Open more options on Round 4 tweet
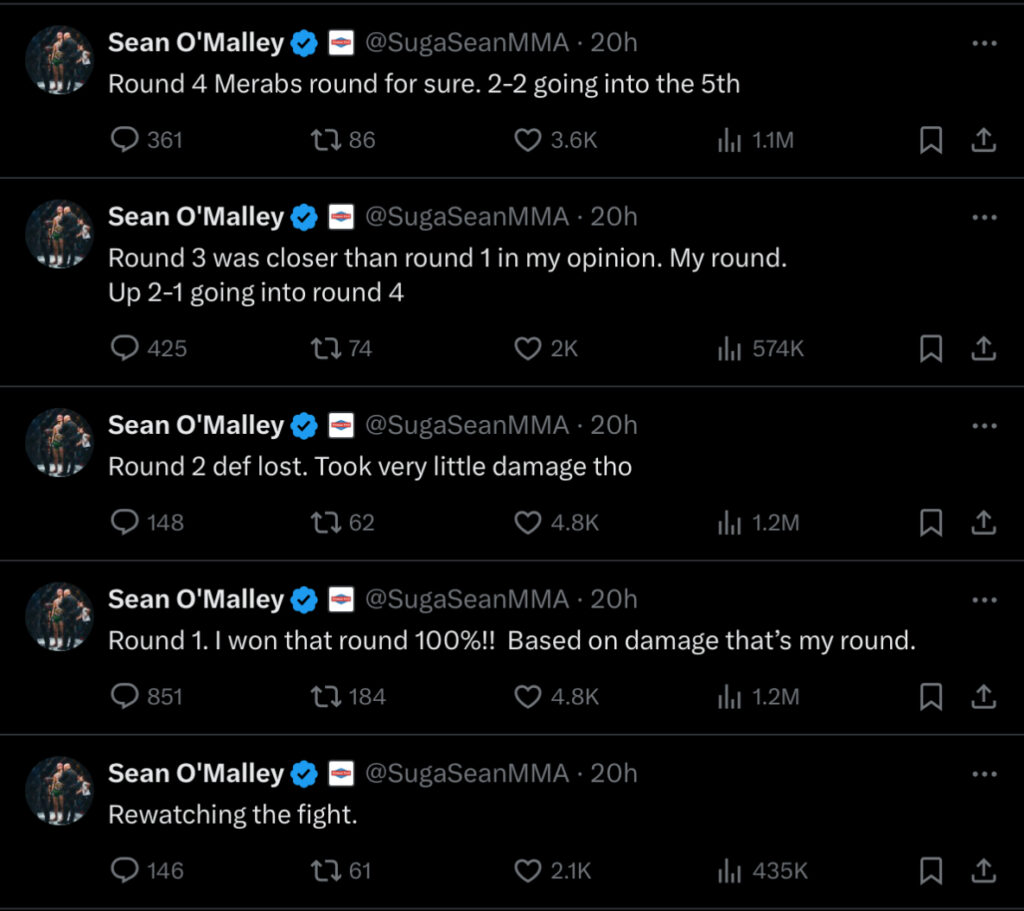The height and width of the screenshot is (911, 1024). coord(984,43)
